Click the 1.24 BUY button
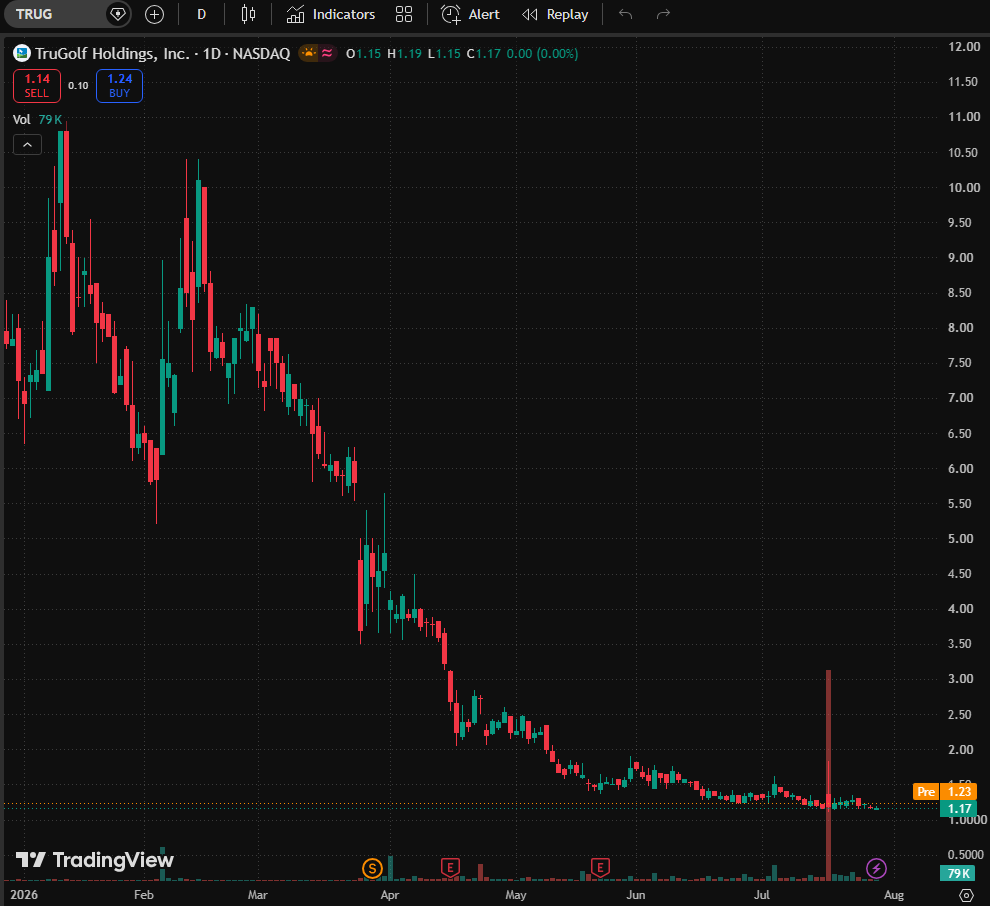This screenshot has height=906, width=990. click(119, 85)
